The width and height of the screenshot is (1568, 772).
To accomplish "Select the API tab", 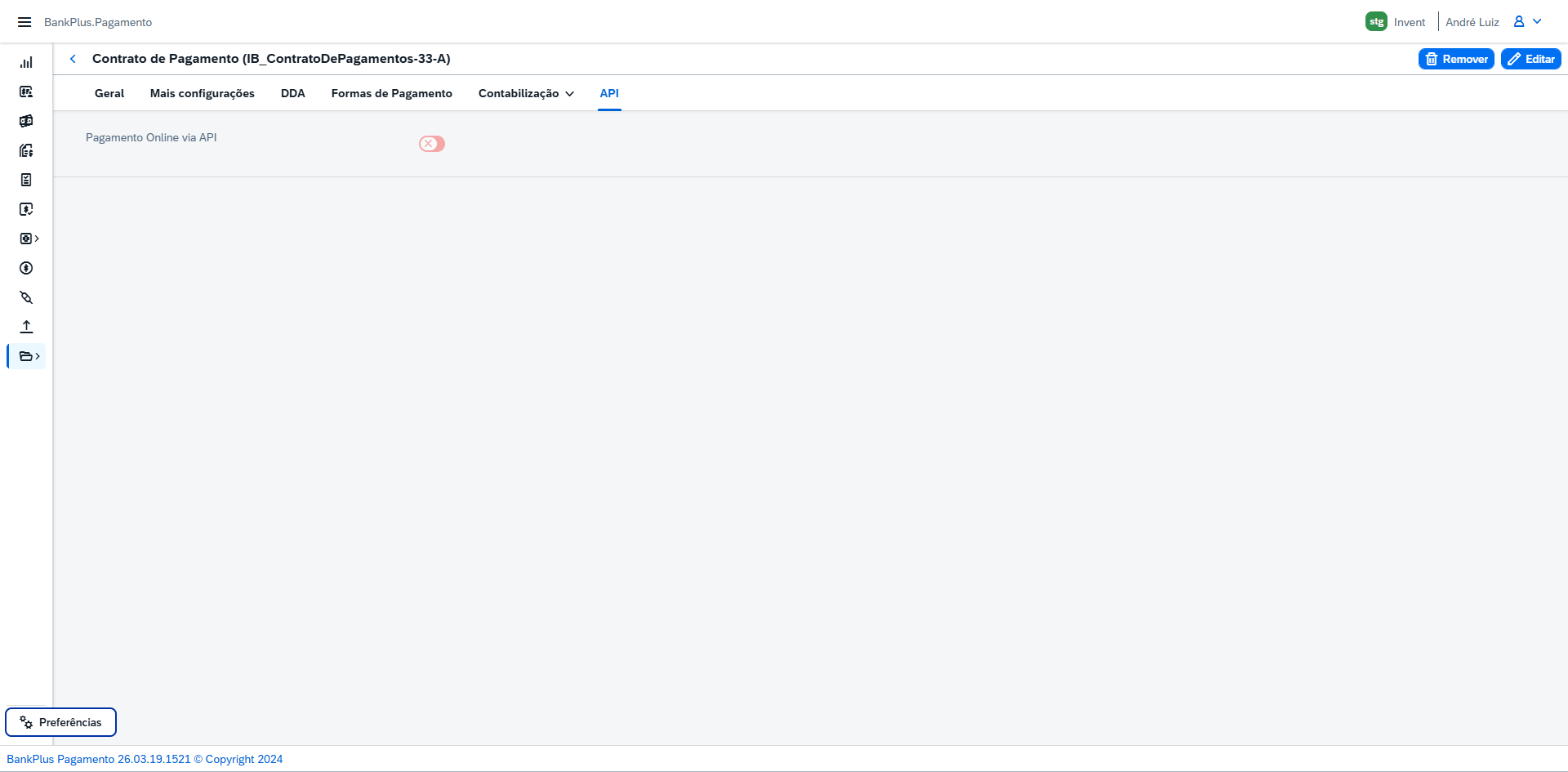I will point(610,93).
